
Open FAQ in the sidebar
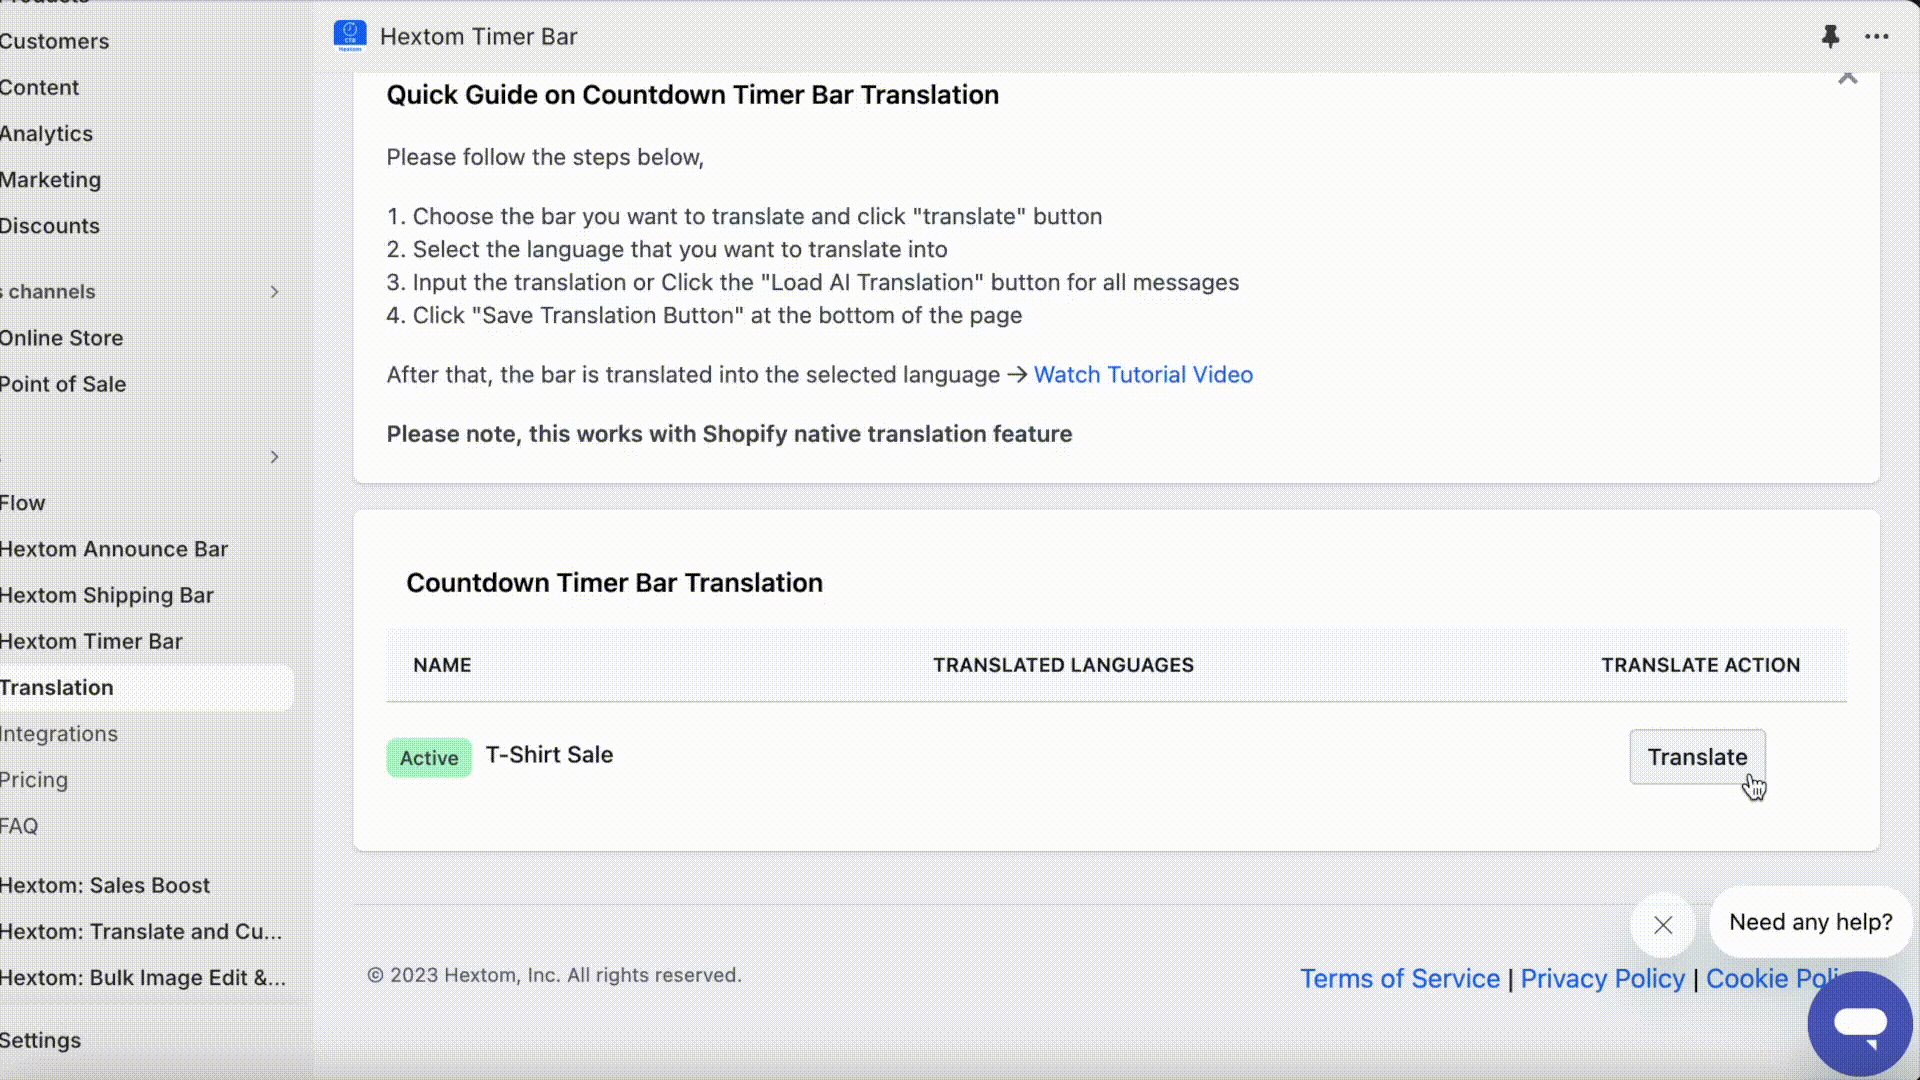pos(19,826)
